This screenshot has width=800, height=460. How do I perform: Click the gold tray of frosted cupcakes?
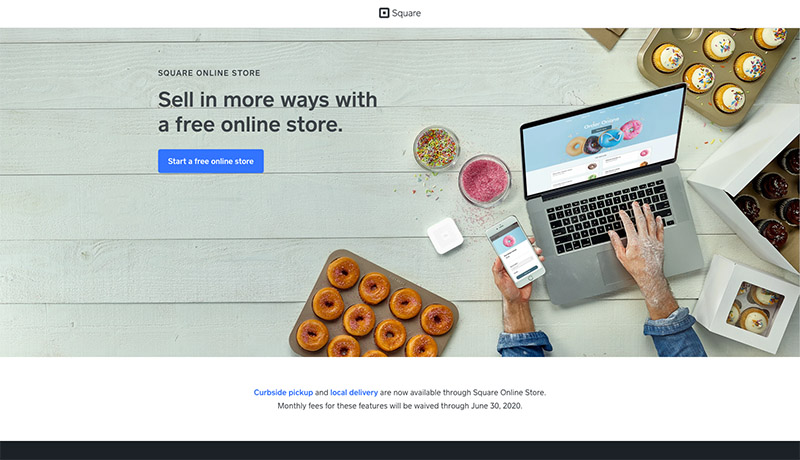tap(716, 66)
